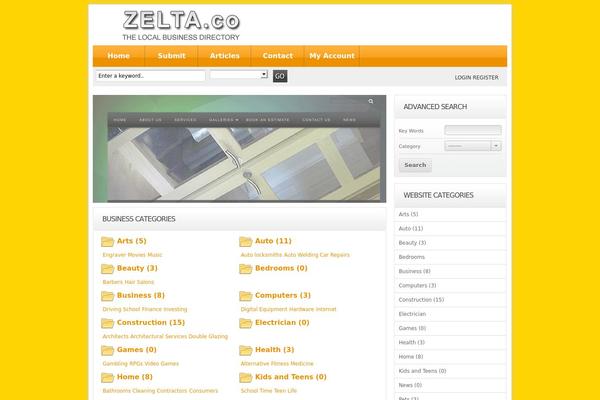Click the 'School Time' subcategory link

pos(256,391)
